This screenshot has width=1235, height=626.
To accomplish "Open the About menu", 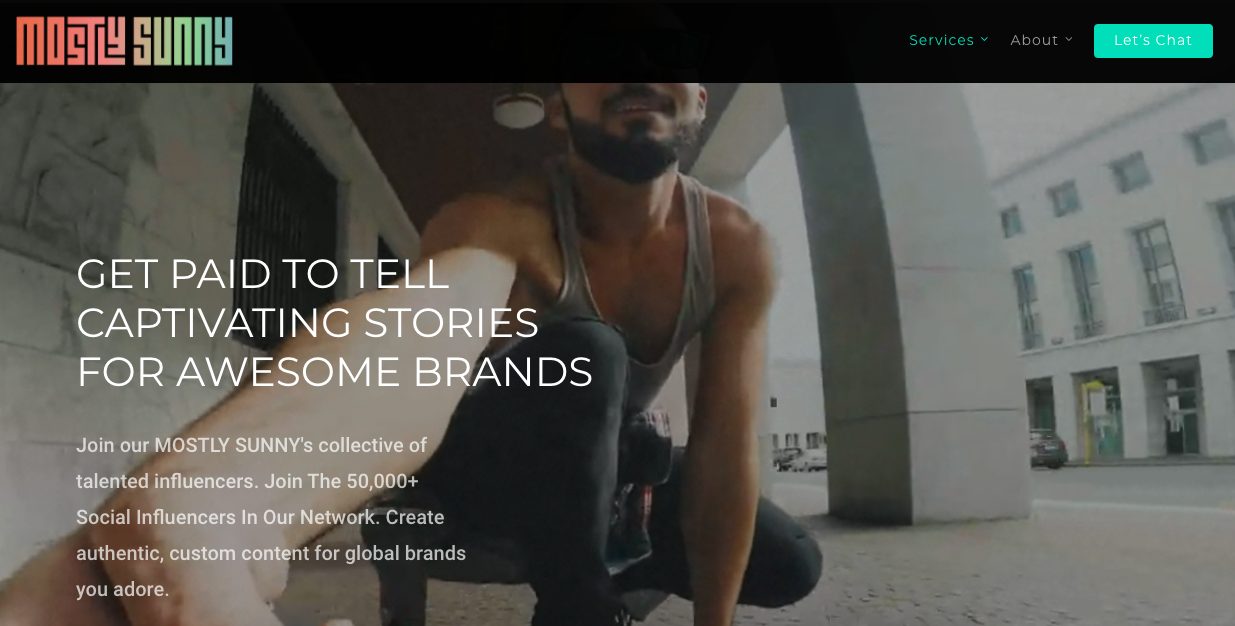I will point(1034,40).
